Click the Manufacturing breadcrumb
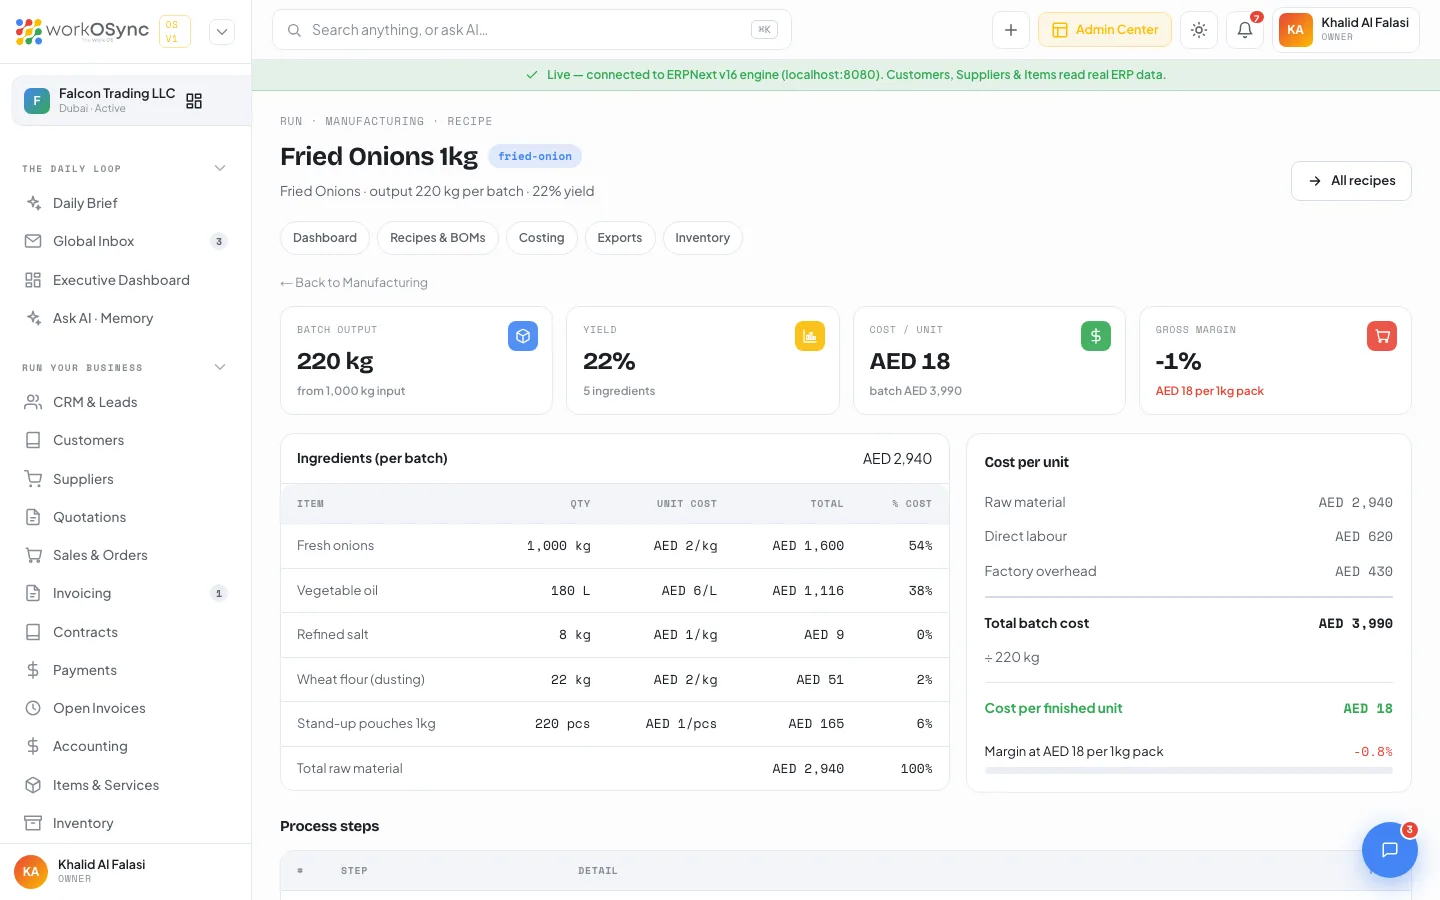The height and width of the screenshot is (900, 1440). click(375, 121)
